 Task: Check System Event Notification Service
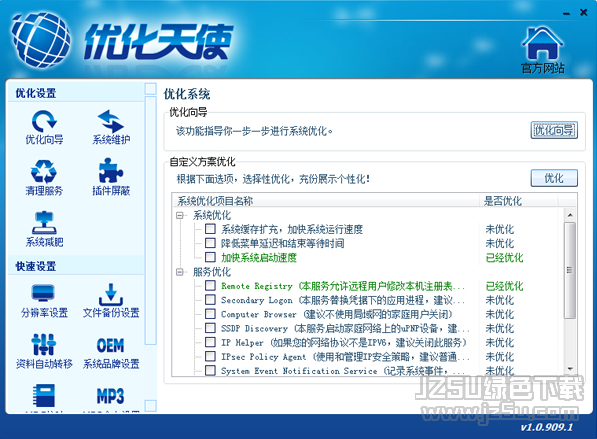(x=210, y=370)
